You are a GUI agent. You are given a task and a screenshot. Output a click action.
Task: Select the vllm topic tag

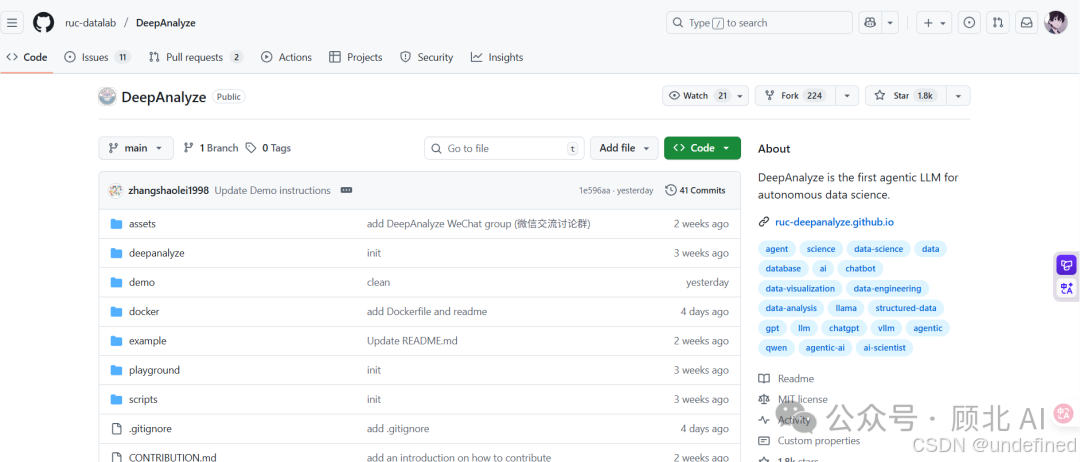click(885, 328)
